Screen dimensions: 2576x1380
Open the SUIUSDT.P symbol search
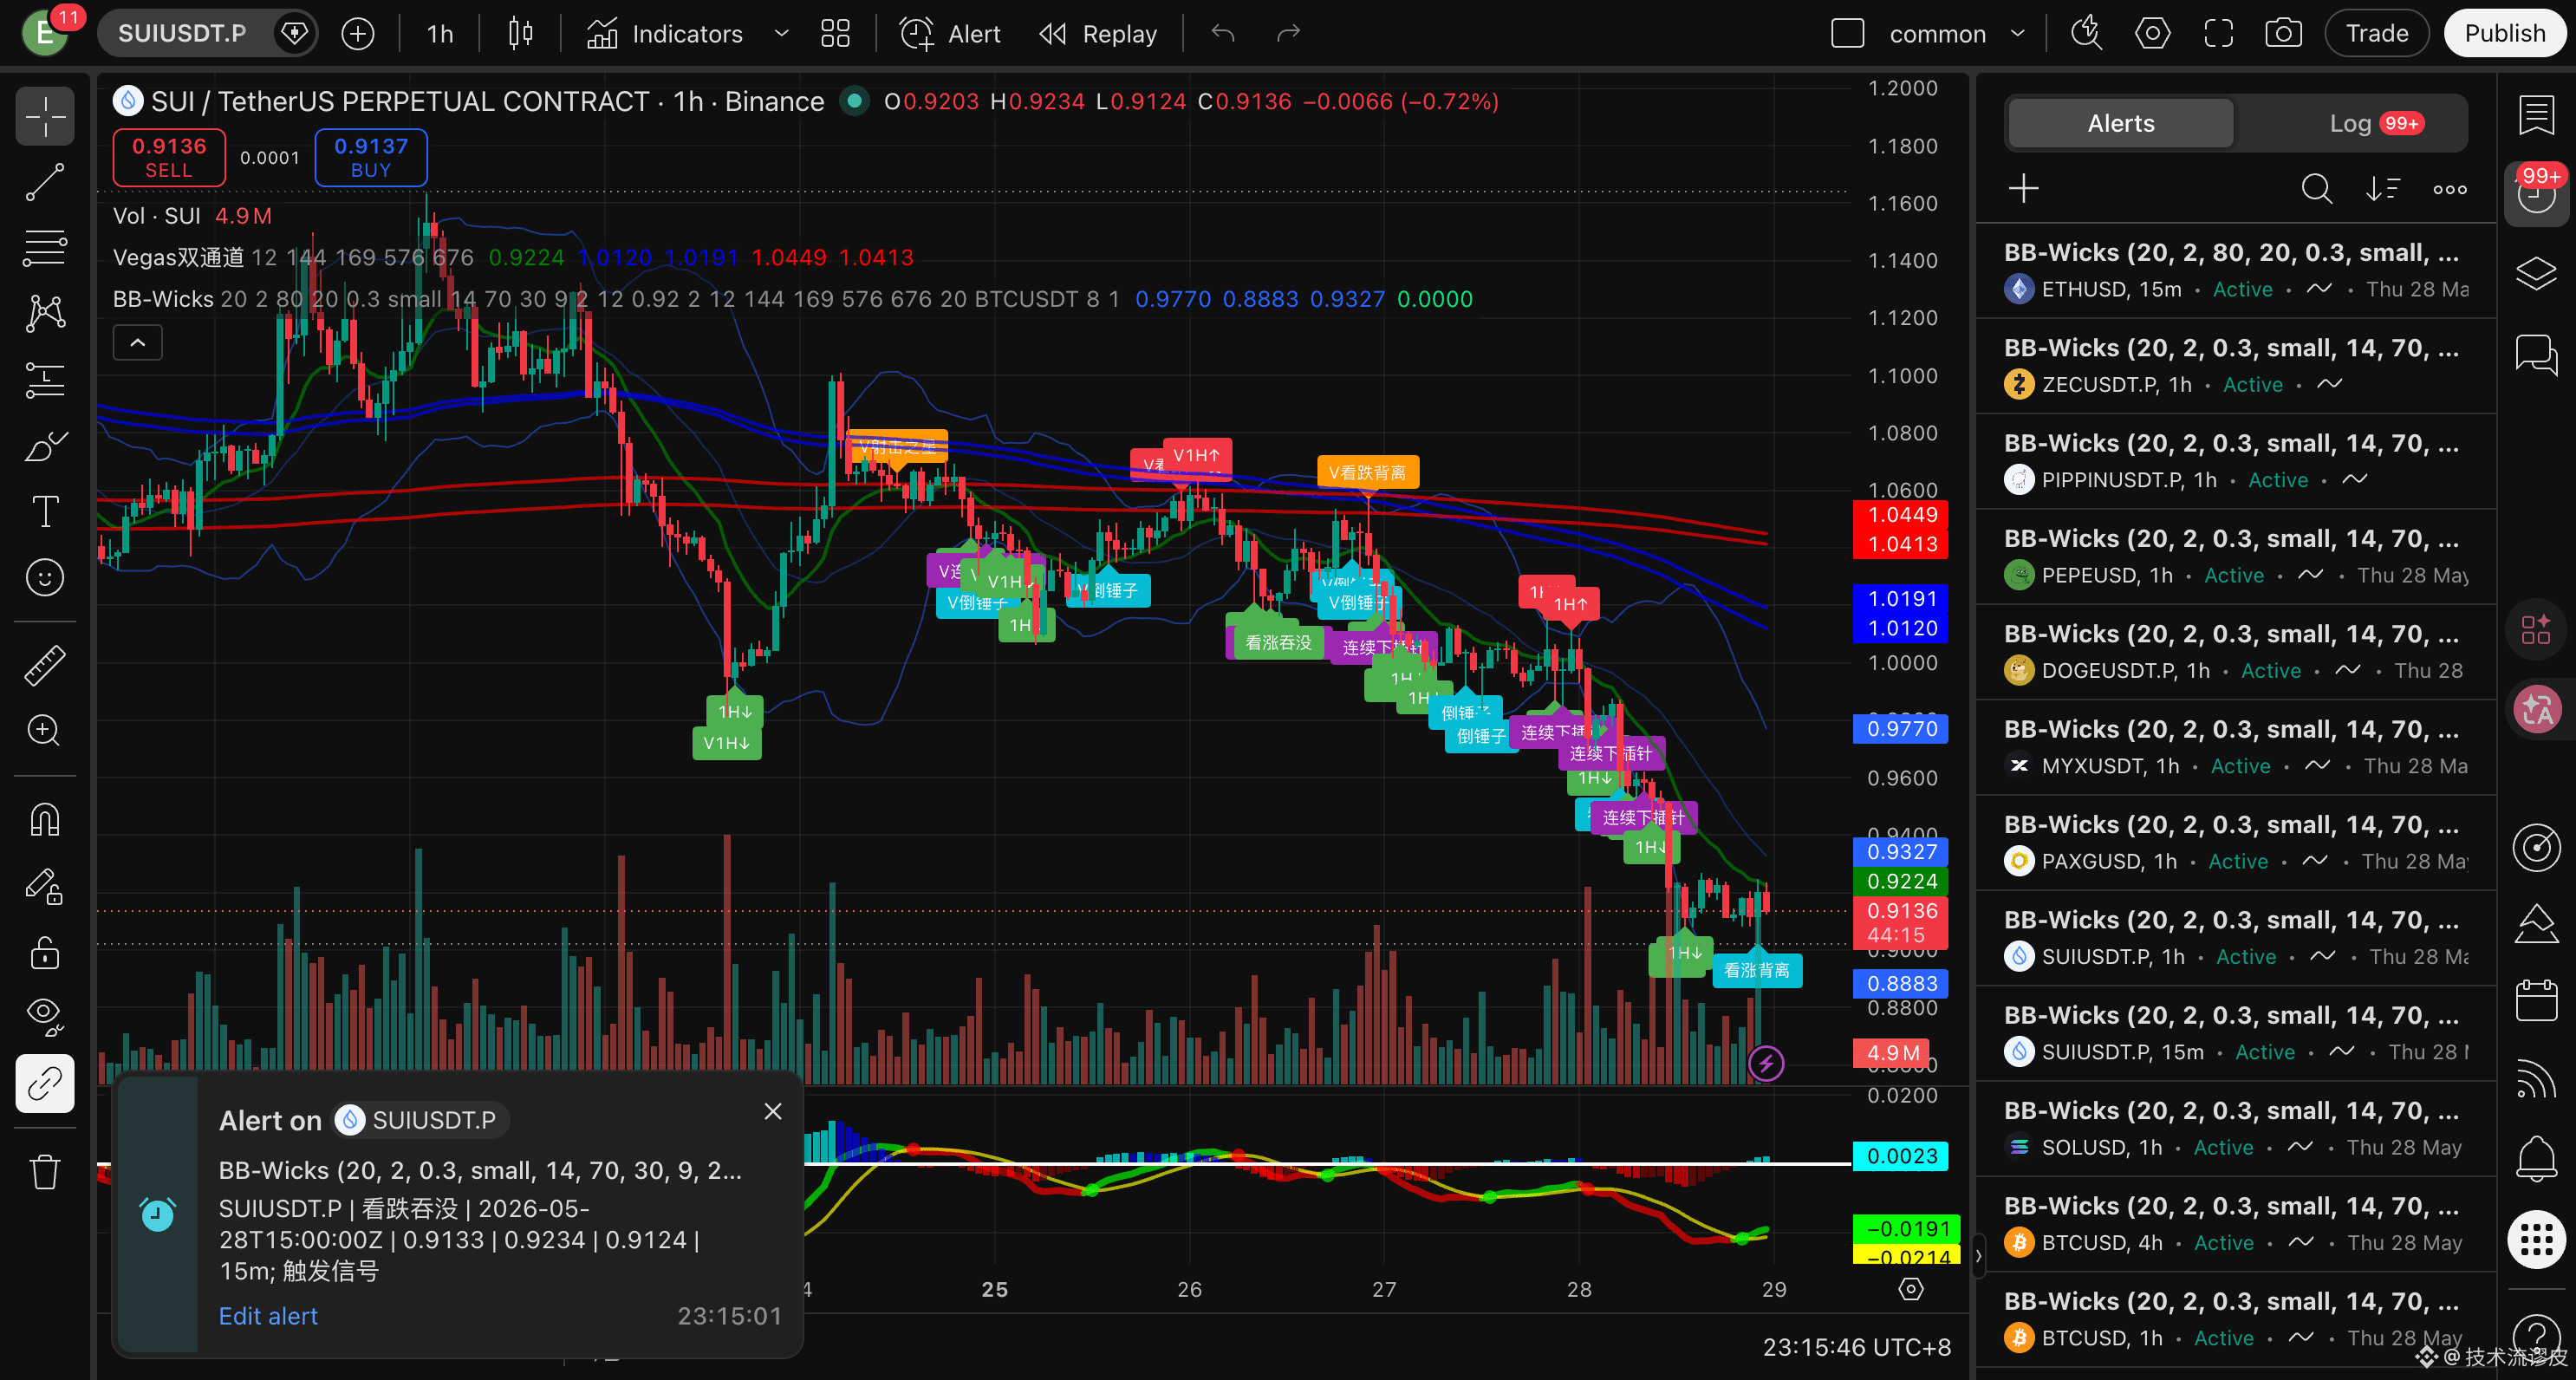tap(182, 33)
